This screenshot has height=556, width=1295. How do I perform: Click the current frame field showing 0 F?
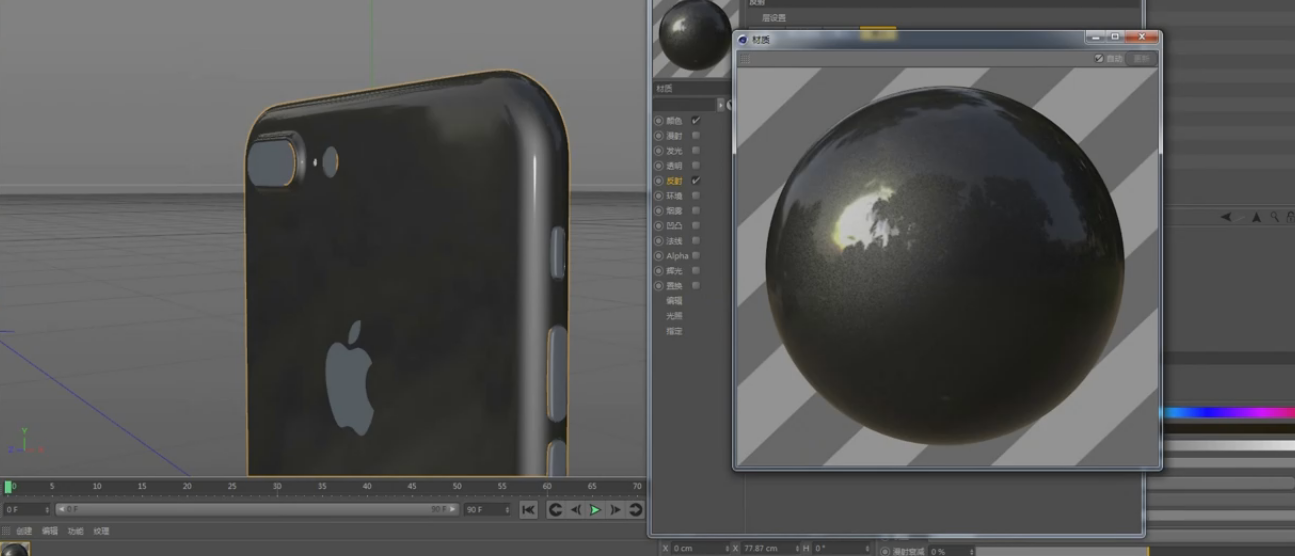(x=25, y=510)
